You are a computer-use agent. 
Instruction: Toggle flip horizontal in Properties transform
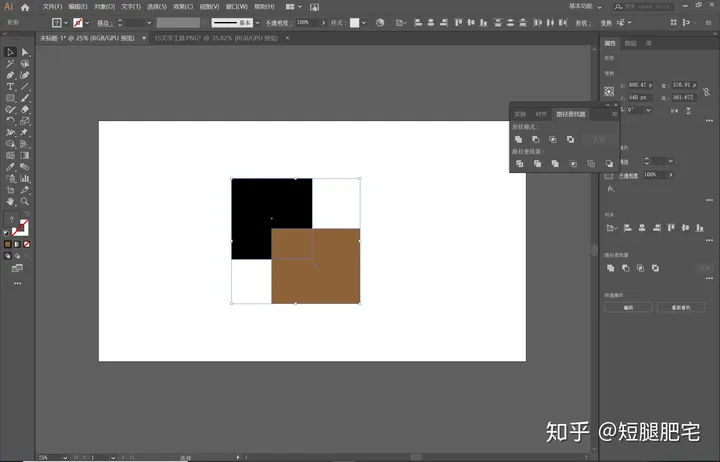coord(674,111)
